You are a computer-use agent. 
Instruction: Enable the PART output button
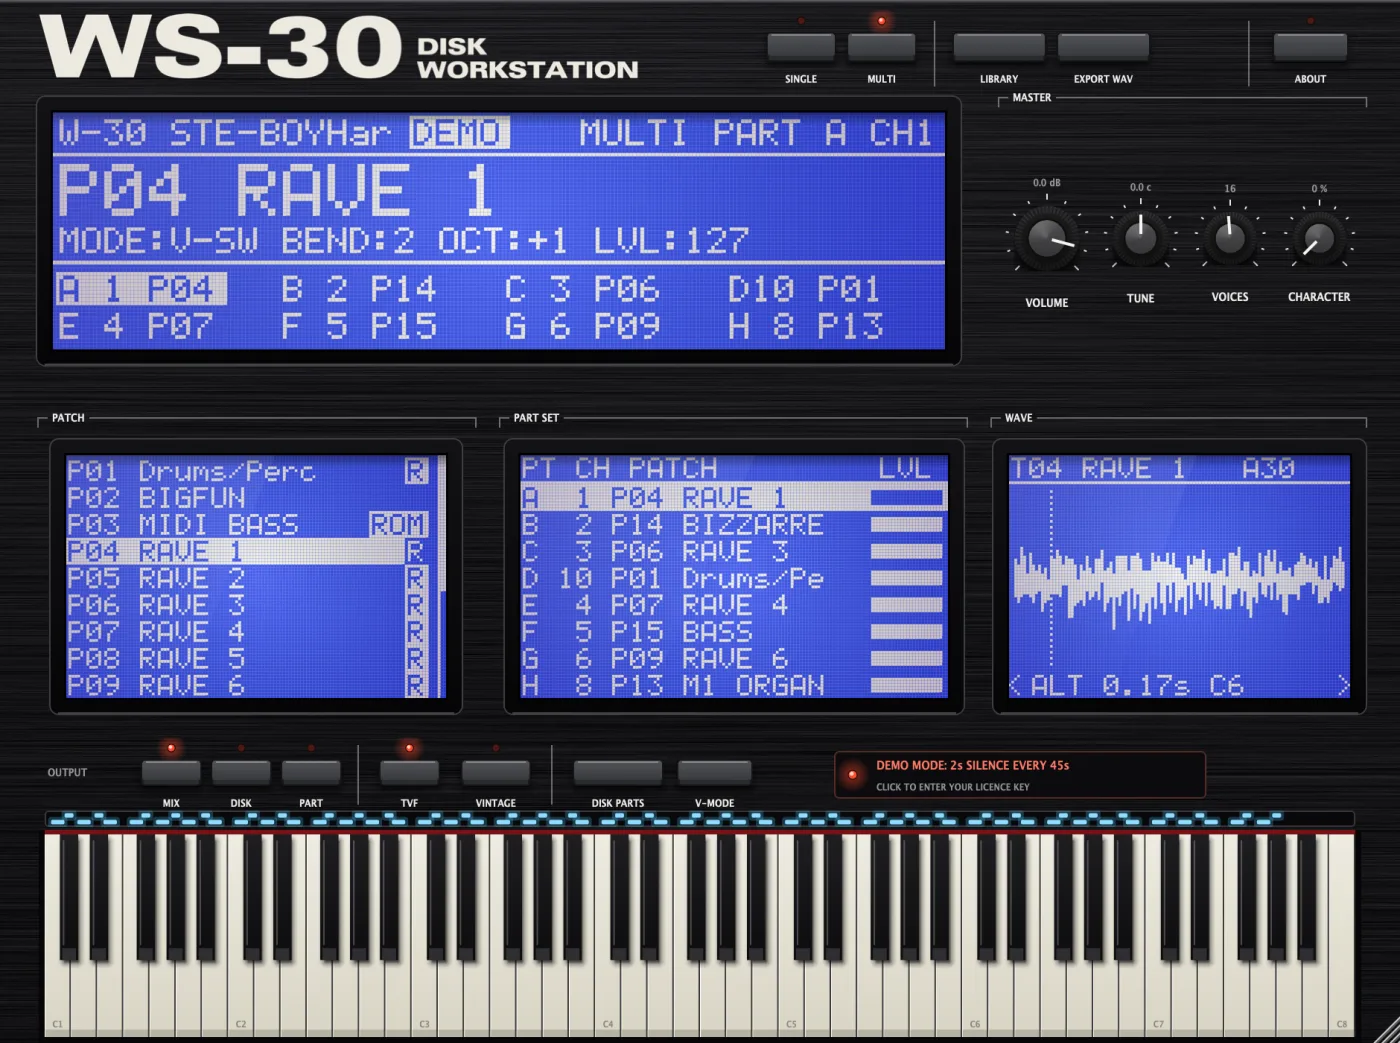tap(311, 773)
